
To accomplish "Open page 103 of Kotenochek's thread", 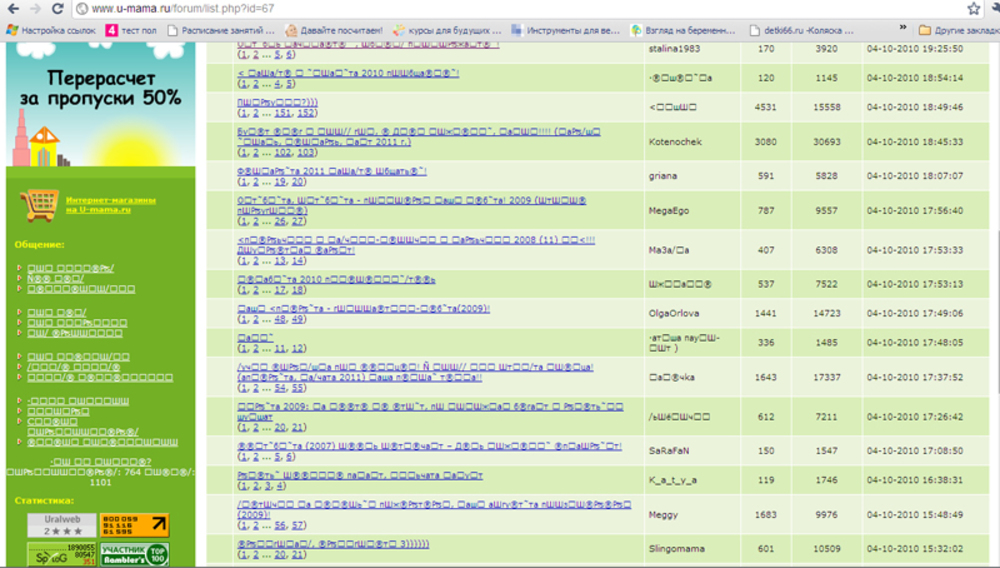I will 307,153.
